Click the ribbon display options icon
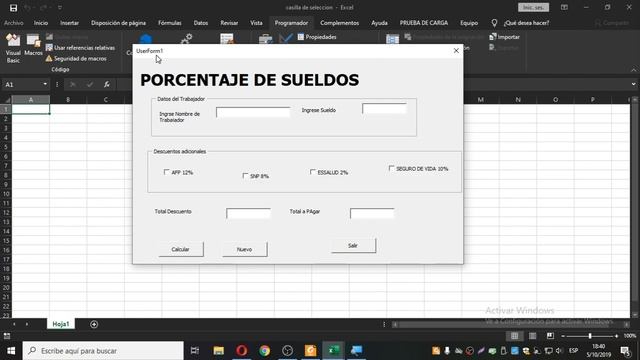This screenshot has width=640, height=360. pos(564,7)
